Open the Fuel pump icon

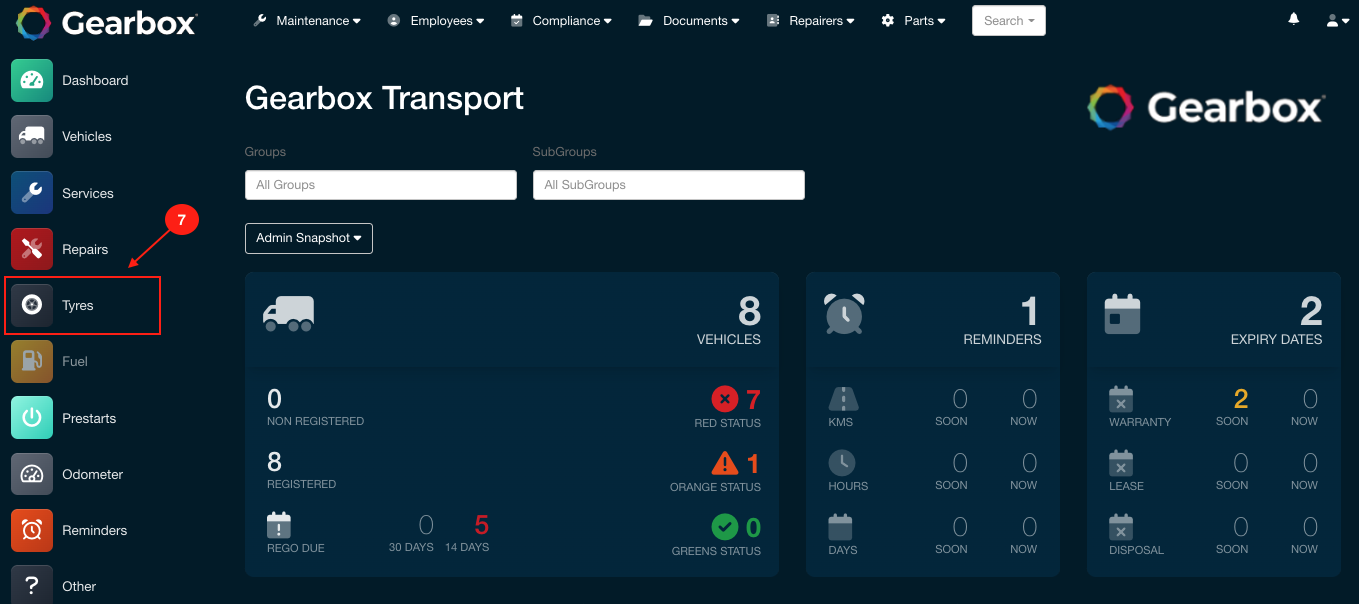(32, 361)
